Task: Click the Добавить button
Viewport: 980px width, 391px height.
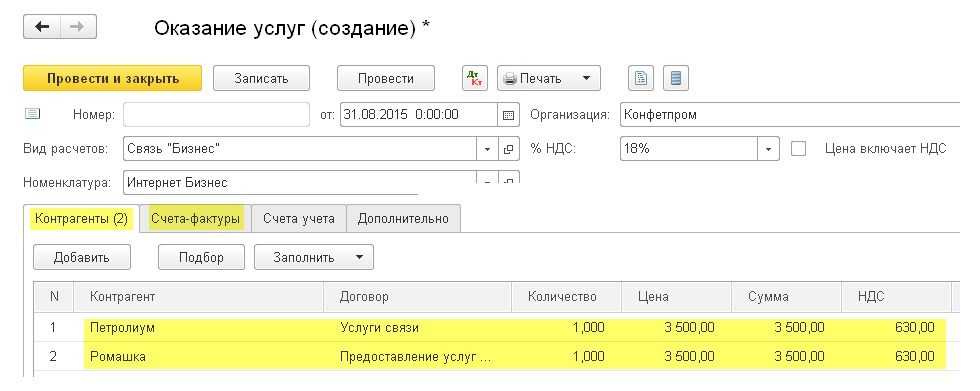Action: [82, 257]
